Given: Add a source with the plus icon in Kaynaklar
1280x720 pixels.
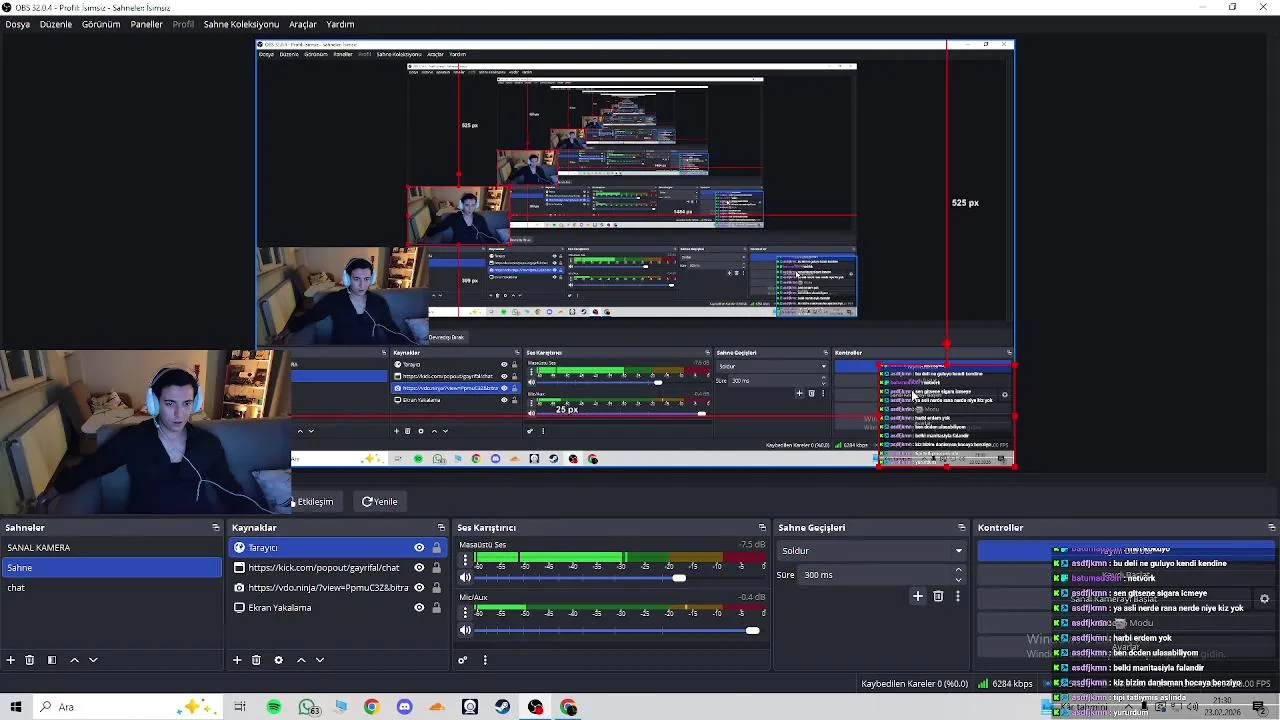Looking at the screenshot, I should 237,660.
